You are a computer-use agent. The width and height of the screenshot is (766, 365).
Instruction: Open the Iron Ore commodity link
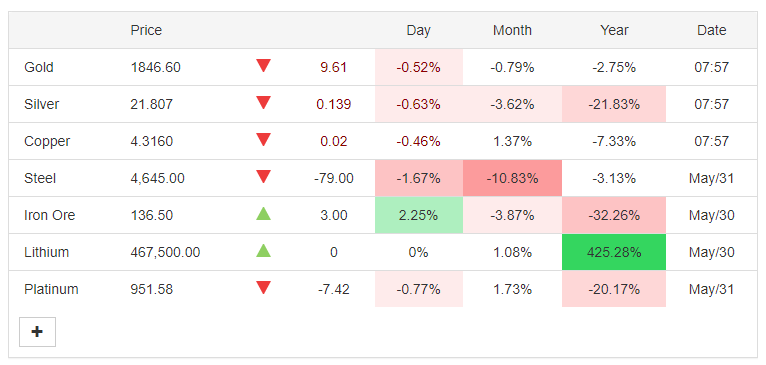point(49,215)
